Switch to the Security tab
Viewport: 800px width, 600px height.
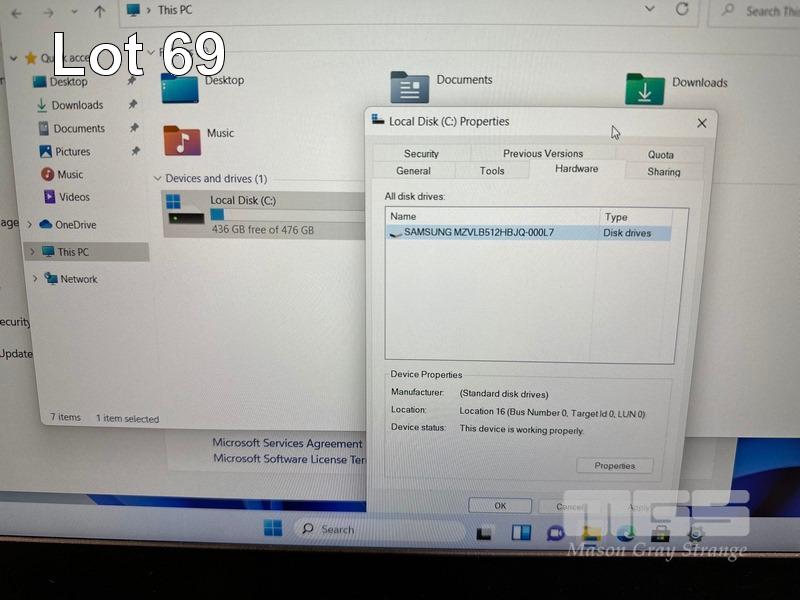[x=421, y=154]
